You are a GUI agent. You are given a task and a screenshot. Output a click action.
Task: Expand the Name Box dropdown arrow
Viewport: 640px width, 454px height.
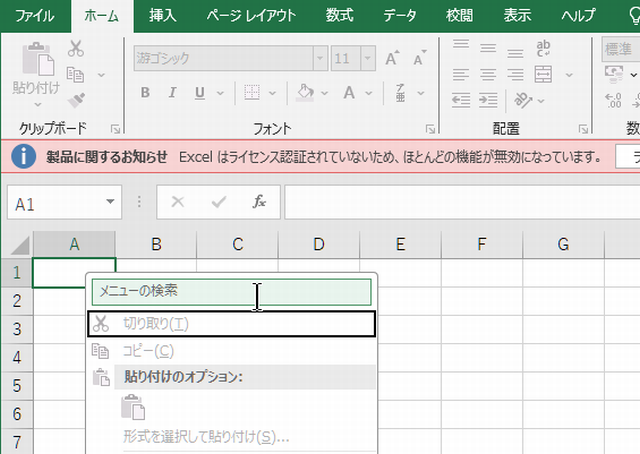pyautogui.click(x=110, y=203)
